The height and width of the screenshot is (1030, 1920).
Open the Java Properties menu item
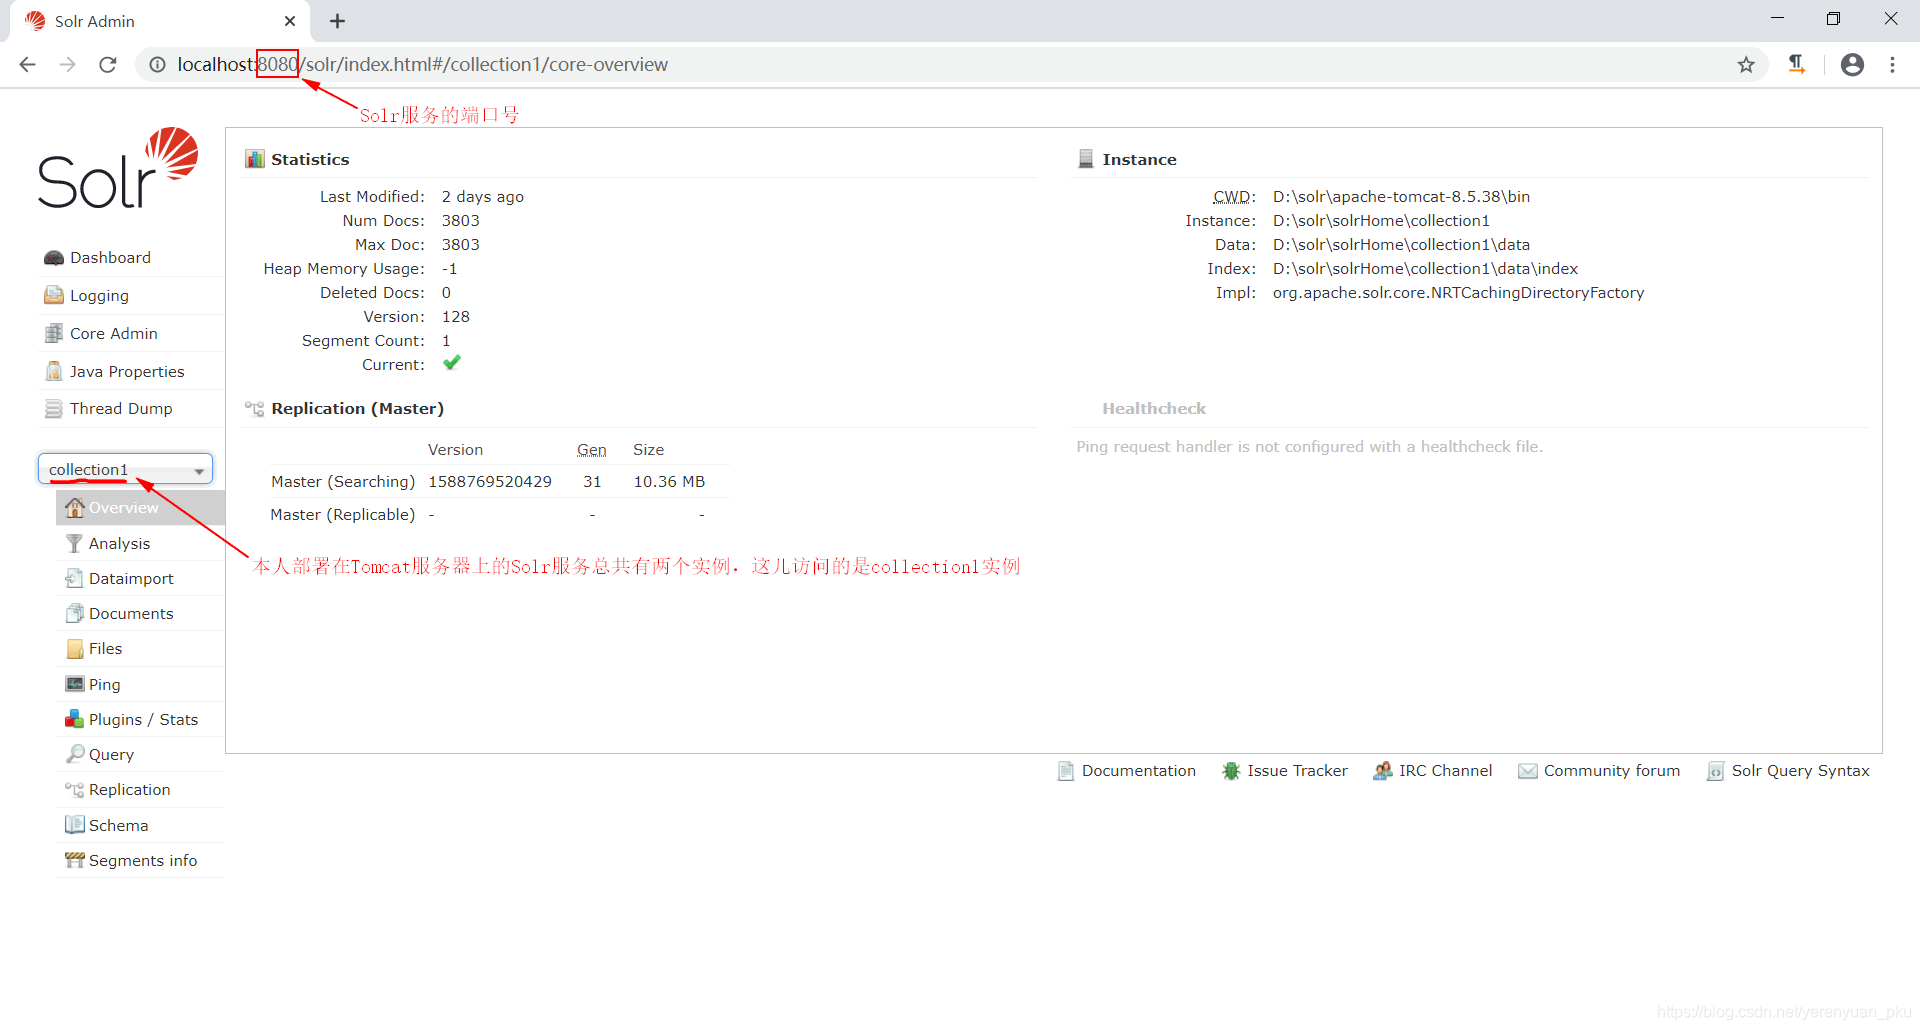coord(127,372)
